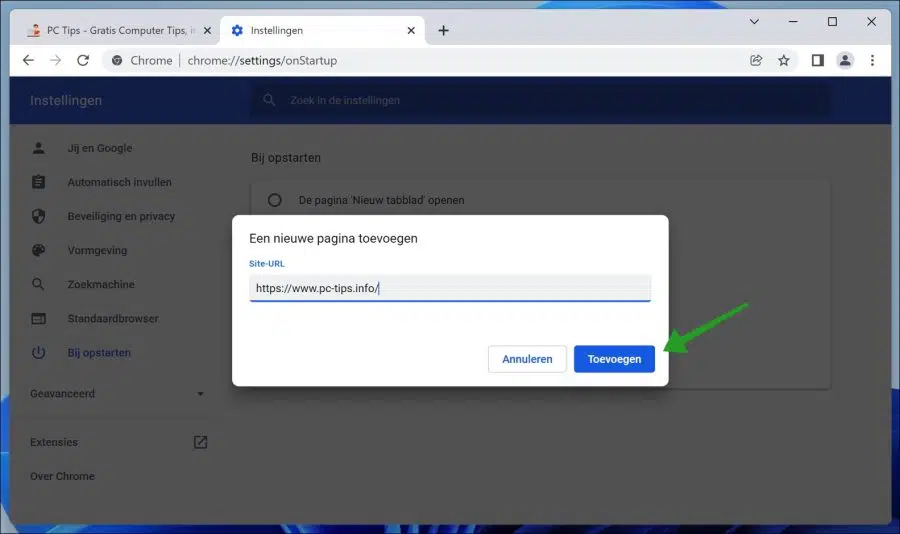Expand the Geavanceerd section
Screen dimensions: 900x534
point(117,394)
